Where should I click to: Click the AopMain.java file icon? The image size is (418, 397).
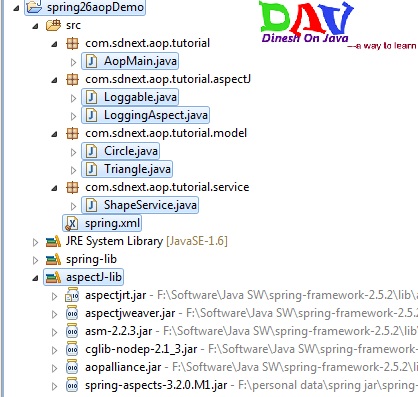[91, 61]
